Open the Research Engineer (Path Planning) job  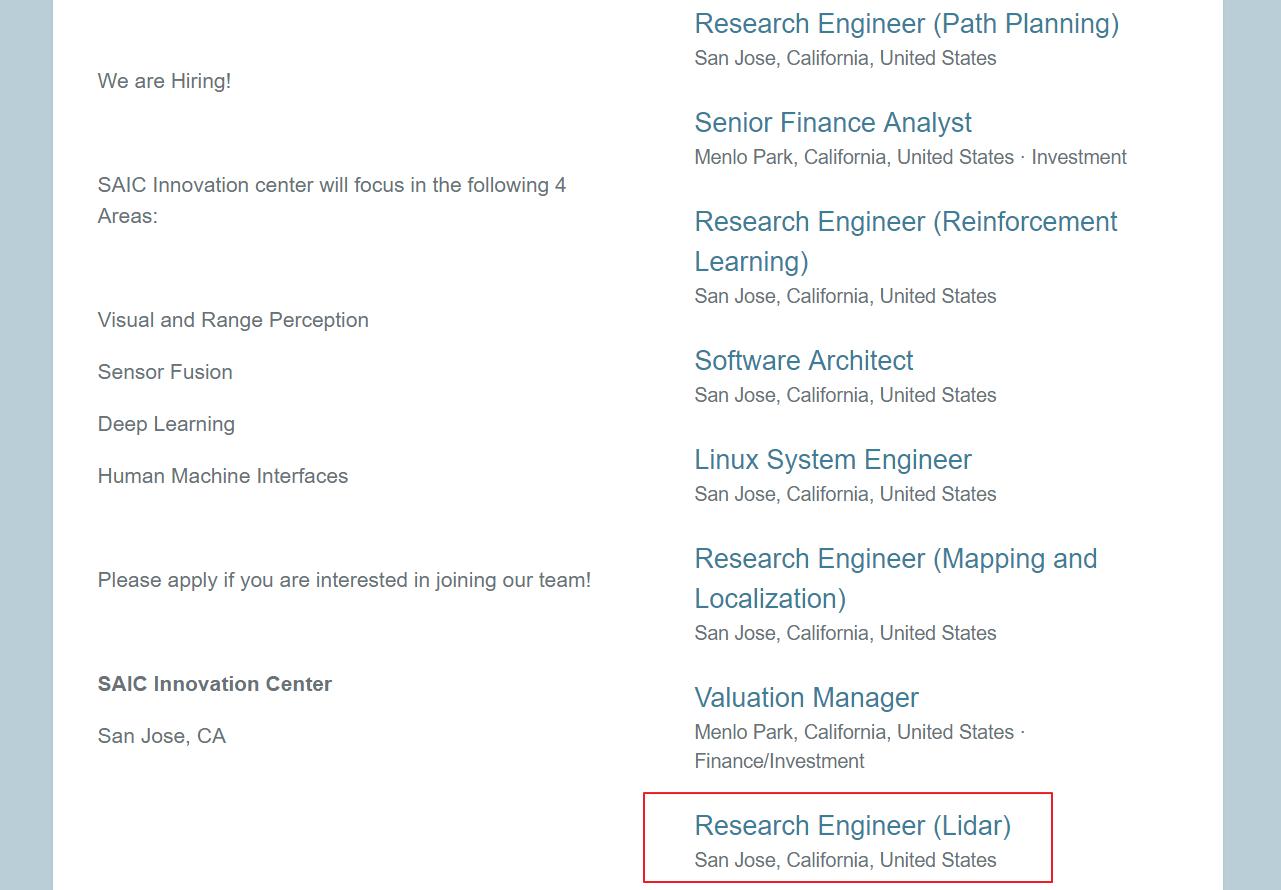pos(906,24)
